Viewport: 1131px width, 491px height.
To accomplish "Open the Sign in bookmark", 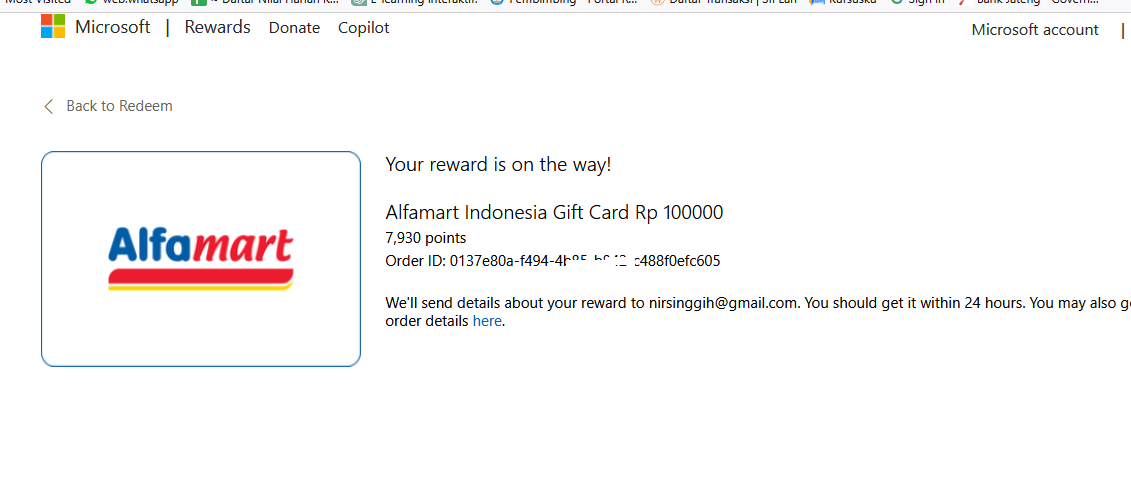I will click(917, 2).
